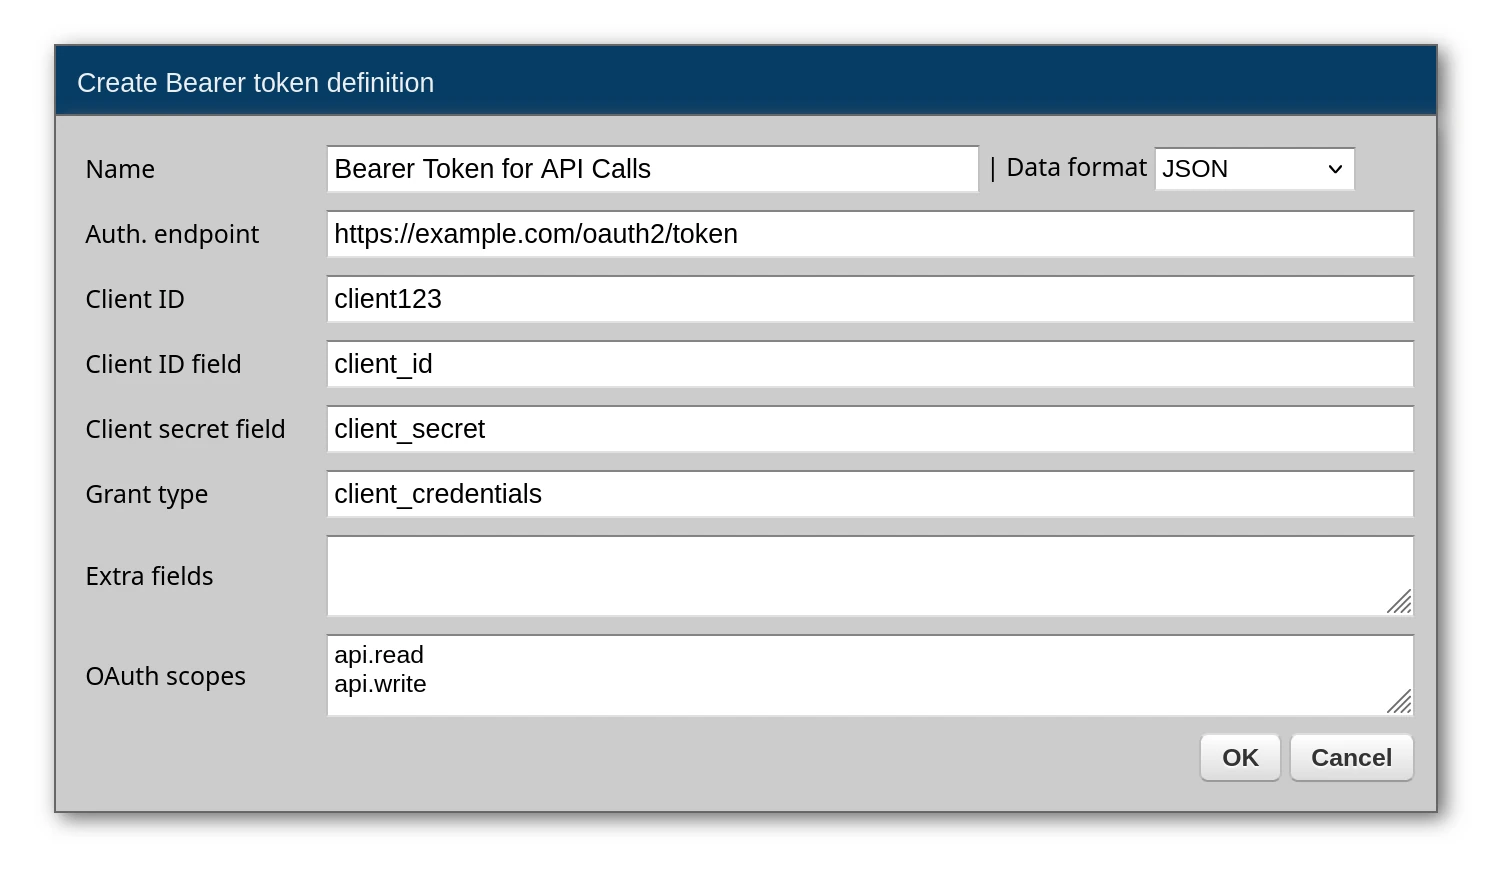Image resolution: width=1493 pixels, height=880 pixels.
Task: Click the 'Auth. endpoint' label text
Action: 172,234
